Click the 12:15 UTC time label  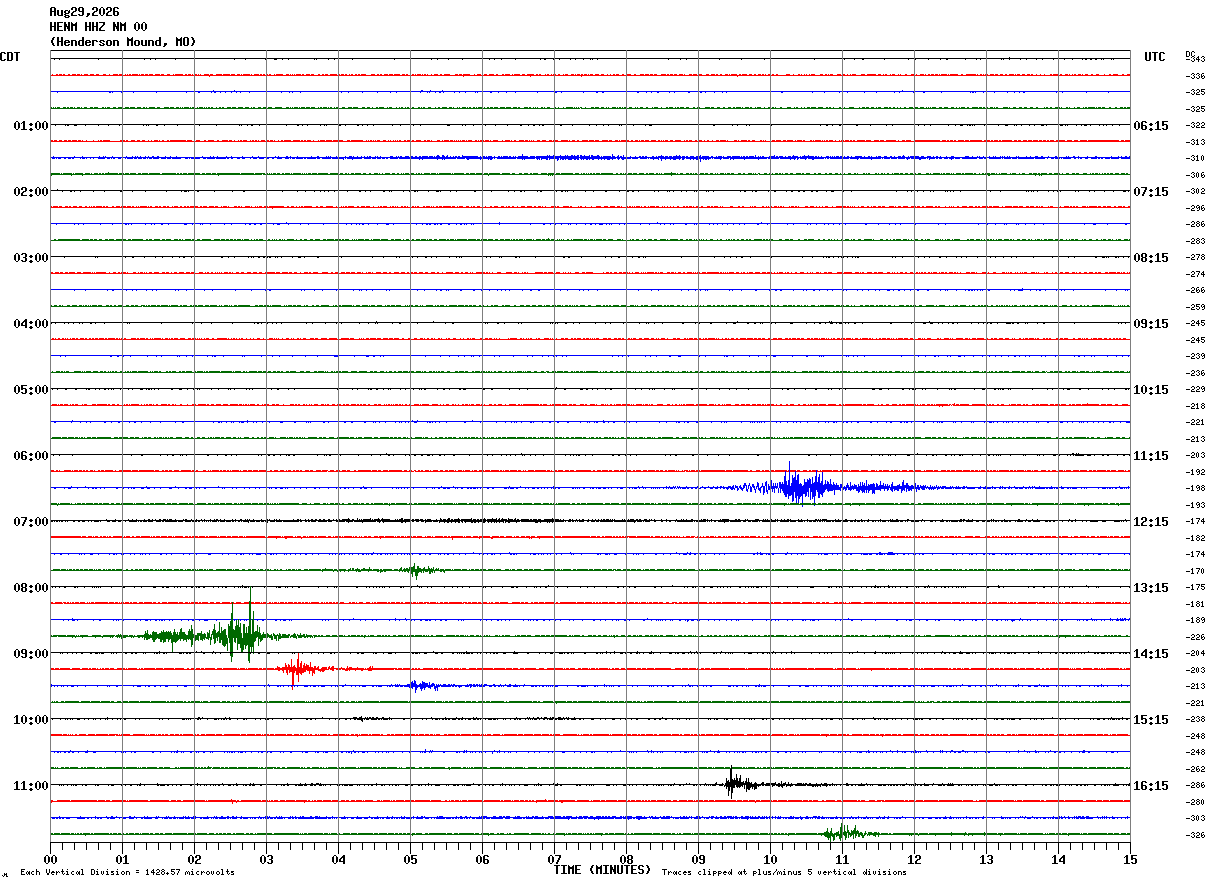(x=1151, y=522)
